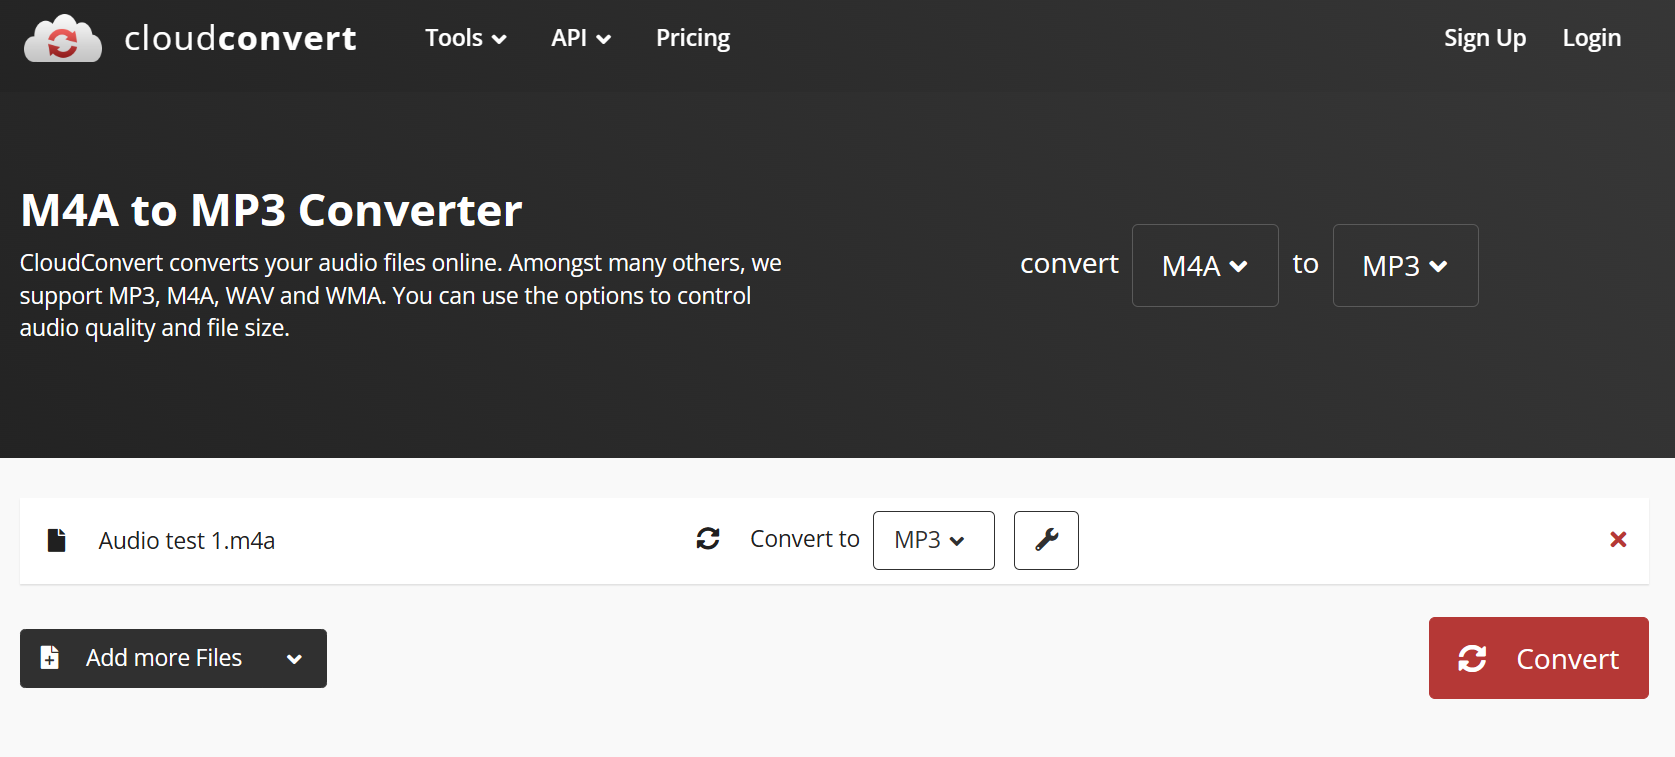Click the Add more Files button
Screen dimensions: 1675x757
(164, 658)
